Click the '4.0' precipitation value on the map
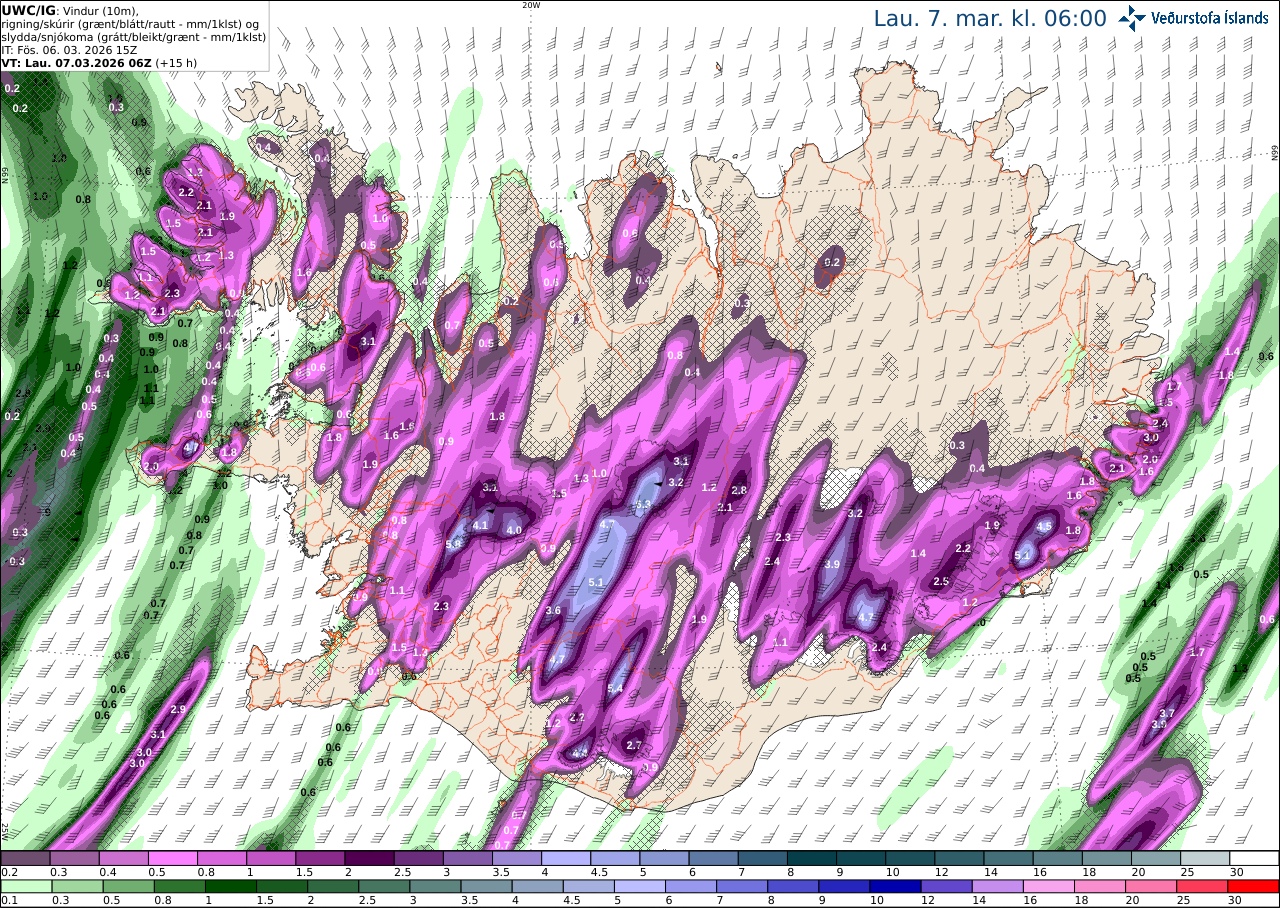This screenshot has height=908, width=1280. 514,529
